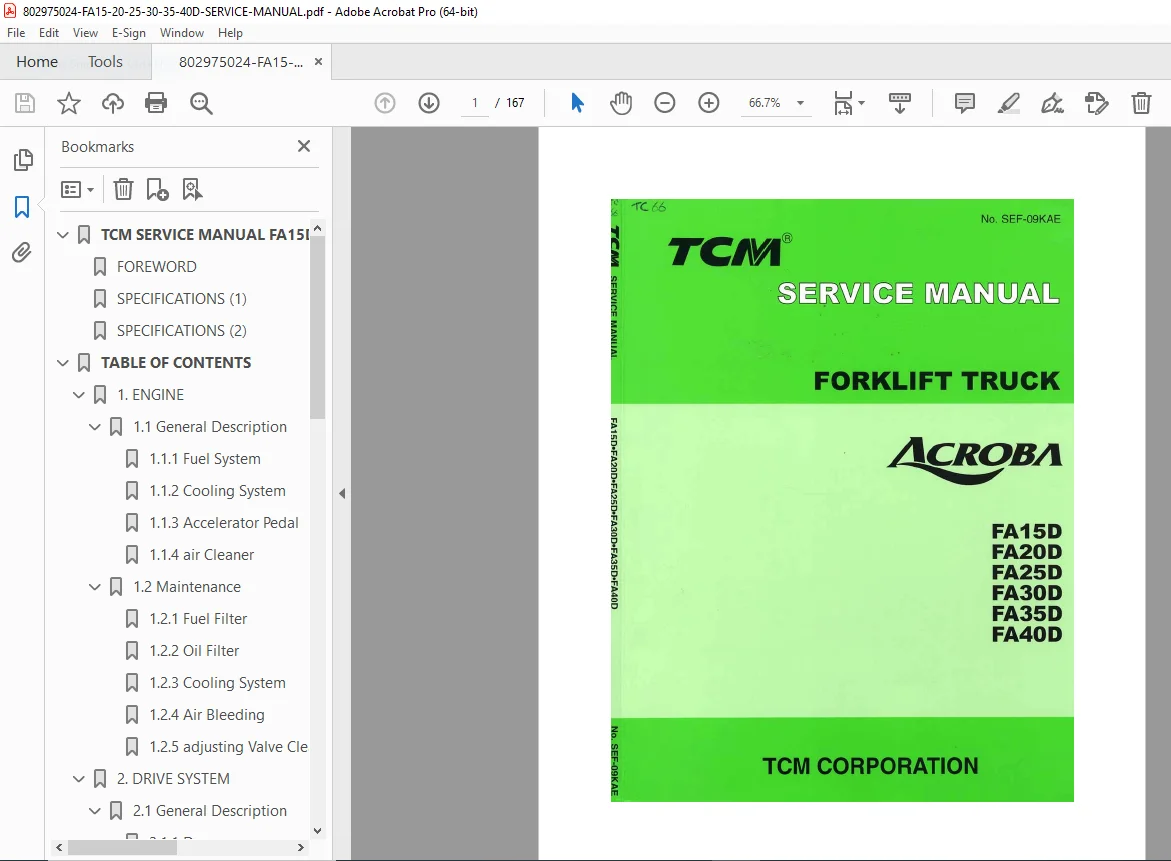This screenshot has height=861, width=1171.
Task: Open the find text magnifier tool
Action: tap(201, 102)
